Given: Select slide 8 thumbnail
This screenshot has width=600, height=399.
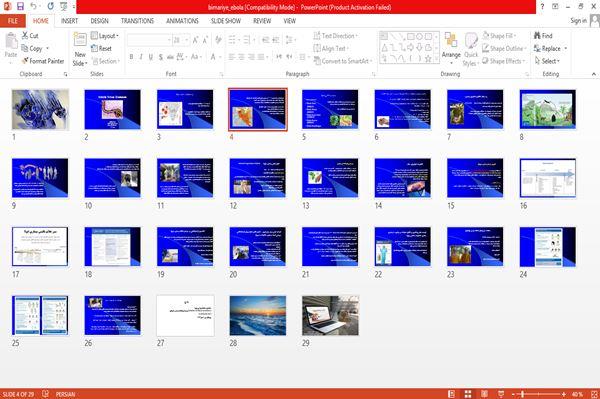Looking at the screenshot, I should [548, 109].
